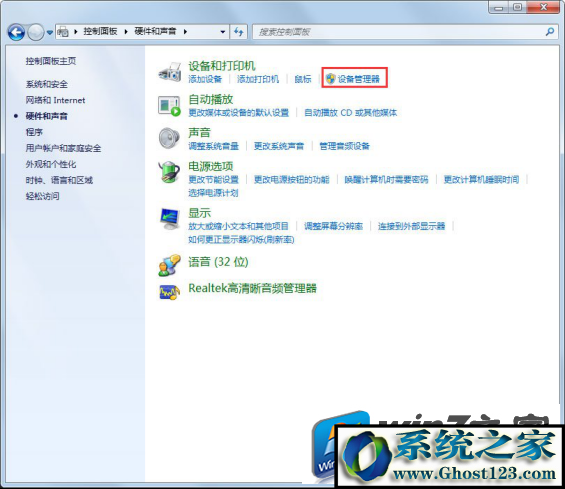The width and height of the screenshot is (565, 489).
Task: Open the Speech (32位) icon
Action: click(x=169, y=265)
